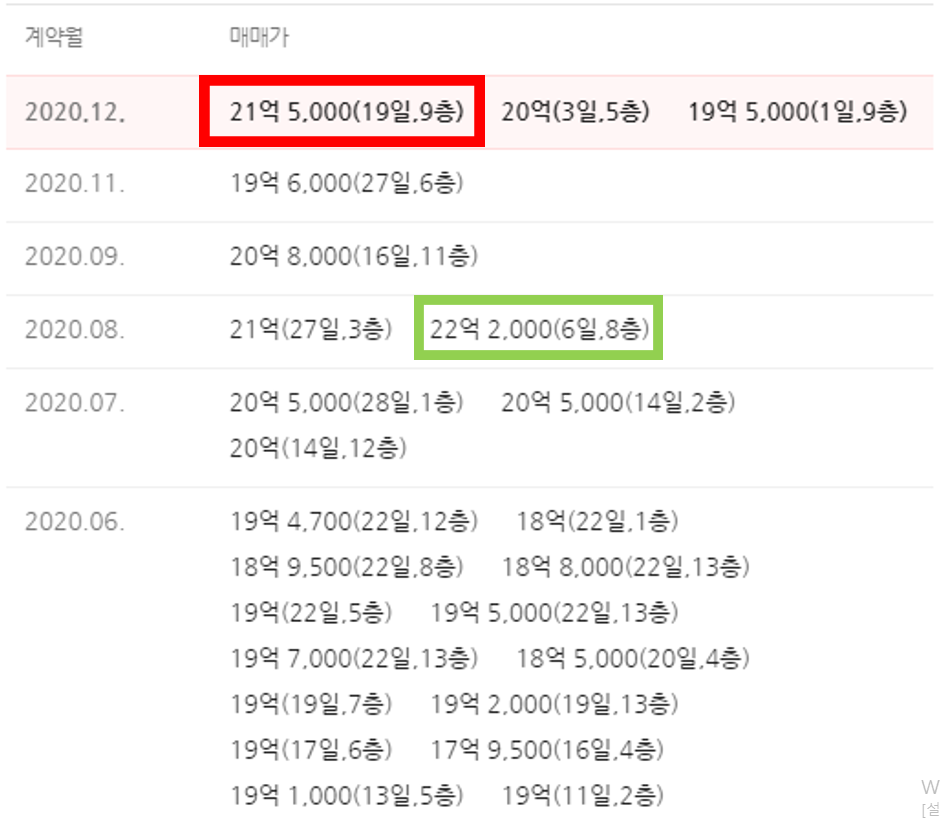
Task: Click price 18억 8,000(22일,13층)
Action: pos(625,567)
